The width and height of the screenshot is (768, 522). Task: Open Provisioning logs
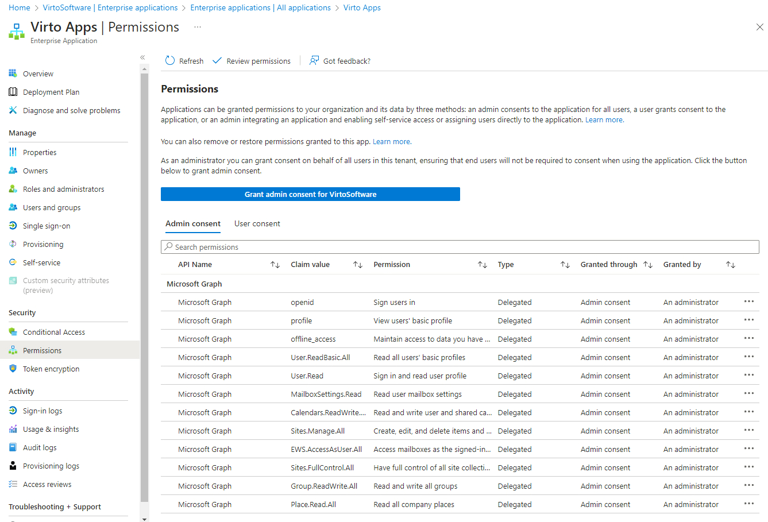click(50, 466)
